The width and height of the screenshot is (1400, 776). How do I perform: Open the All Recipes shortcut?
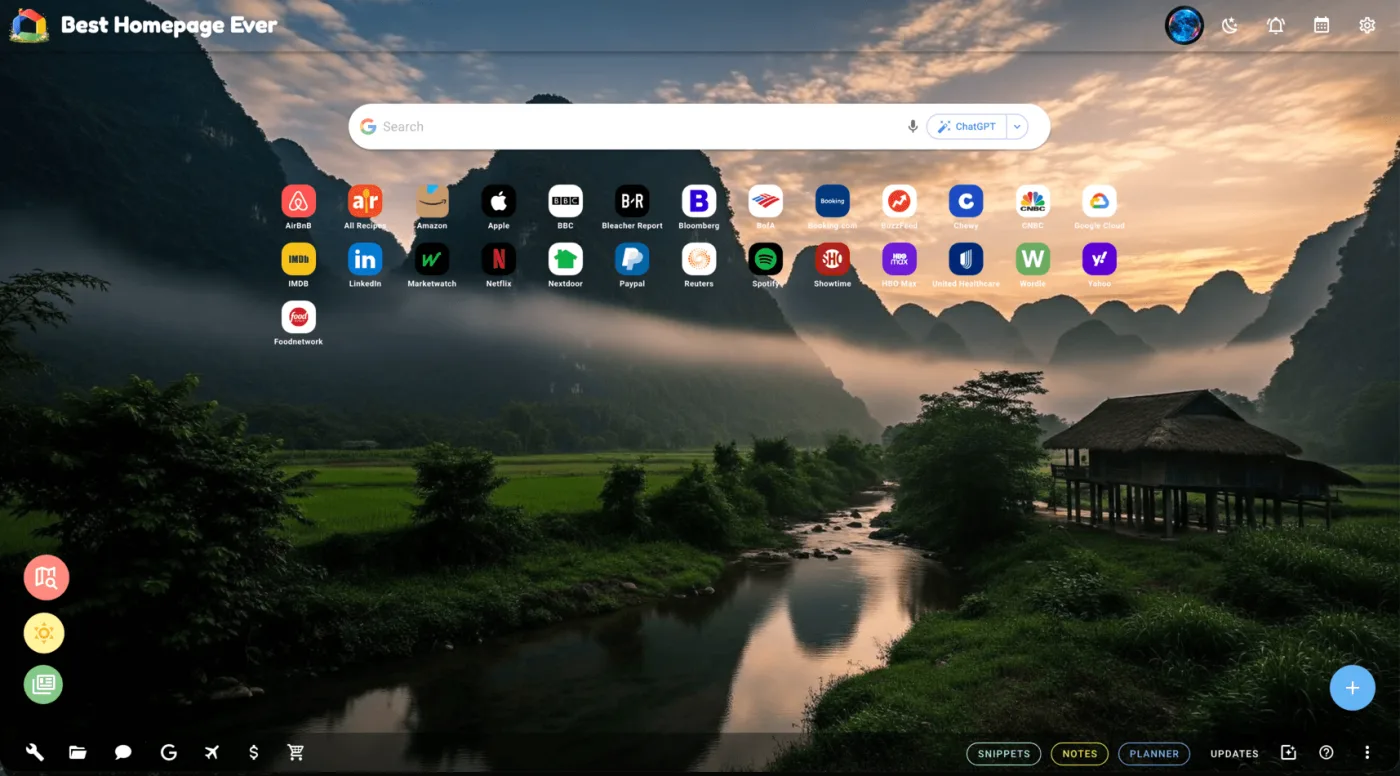click(x=365, y=201)
